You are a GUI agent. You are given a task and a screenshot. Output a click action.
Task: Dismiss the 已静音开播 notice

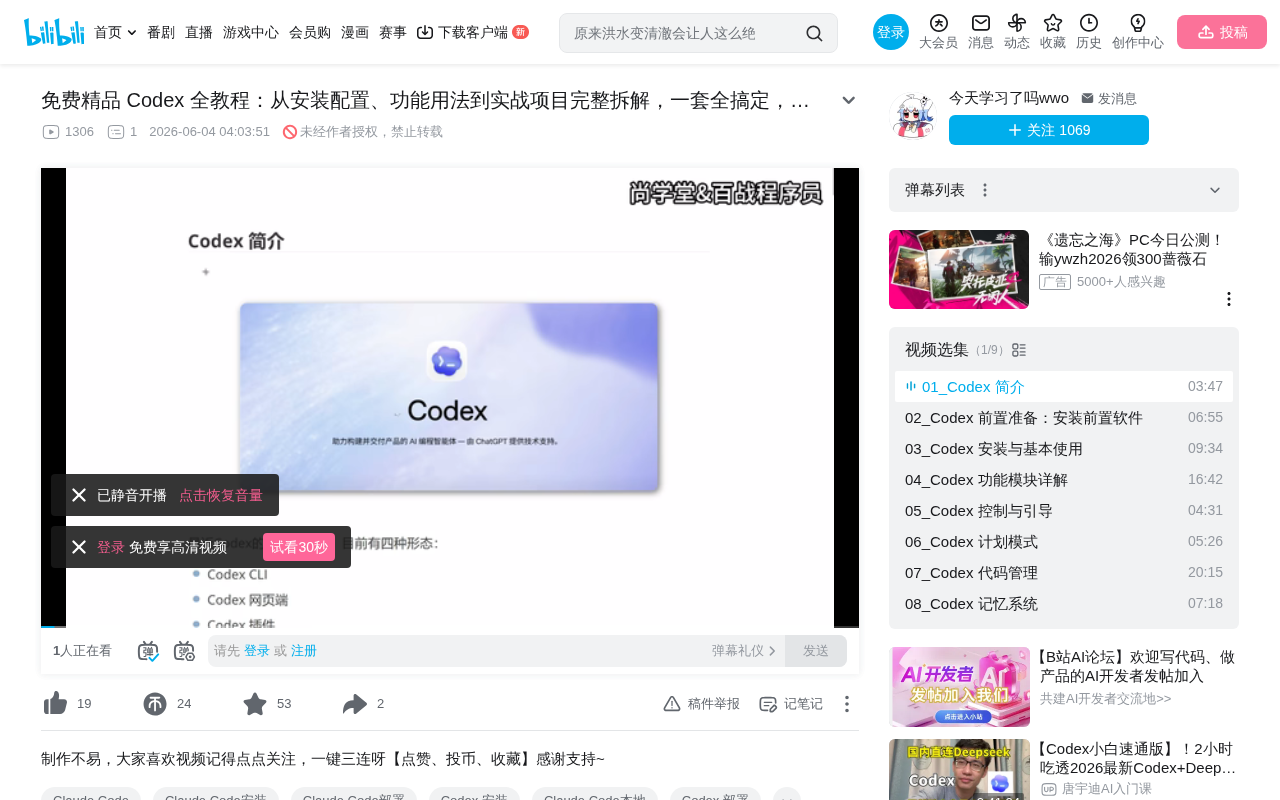pyautogui.click(x=79, y=495)
